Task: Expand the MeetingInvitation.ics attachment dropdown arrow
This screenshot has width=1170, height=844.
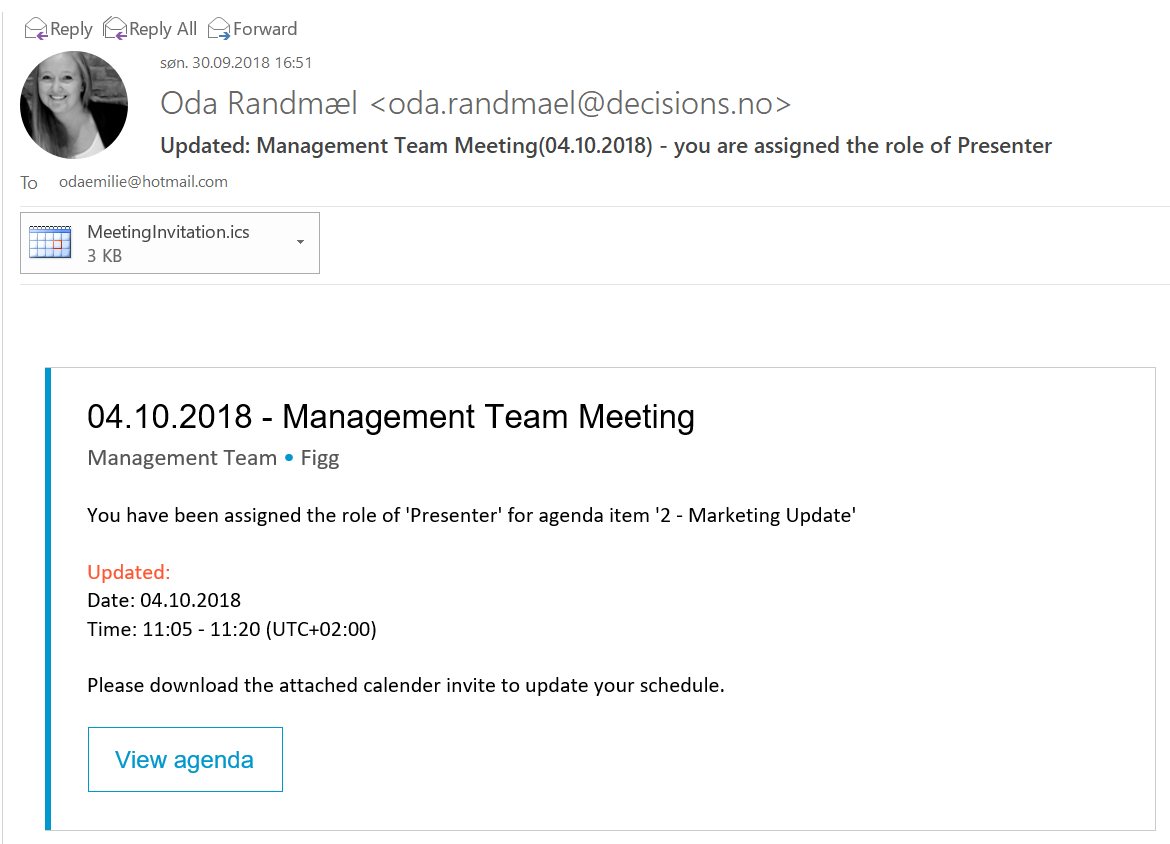Action: coord(300,242)
